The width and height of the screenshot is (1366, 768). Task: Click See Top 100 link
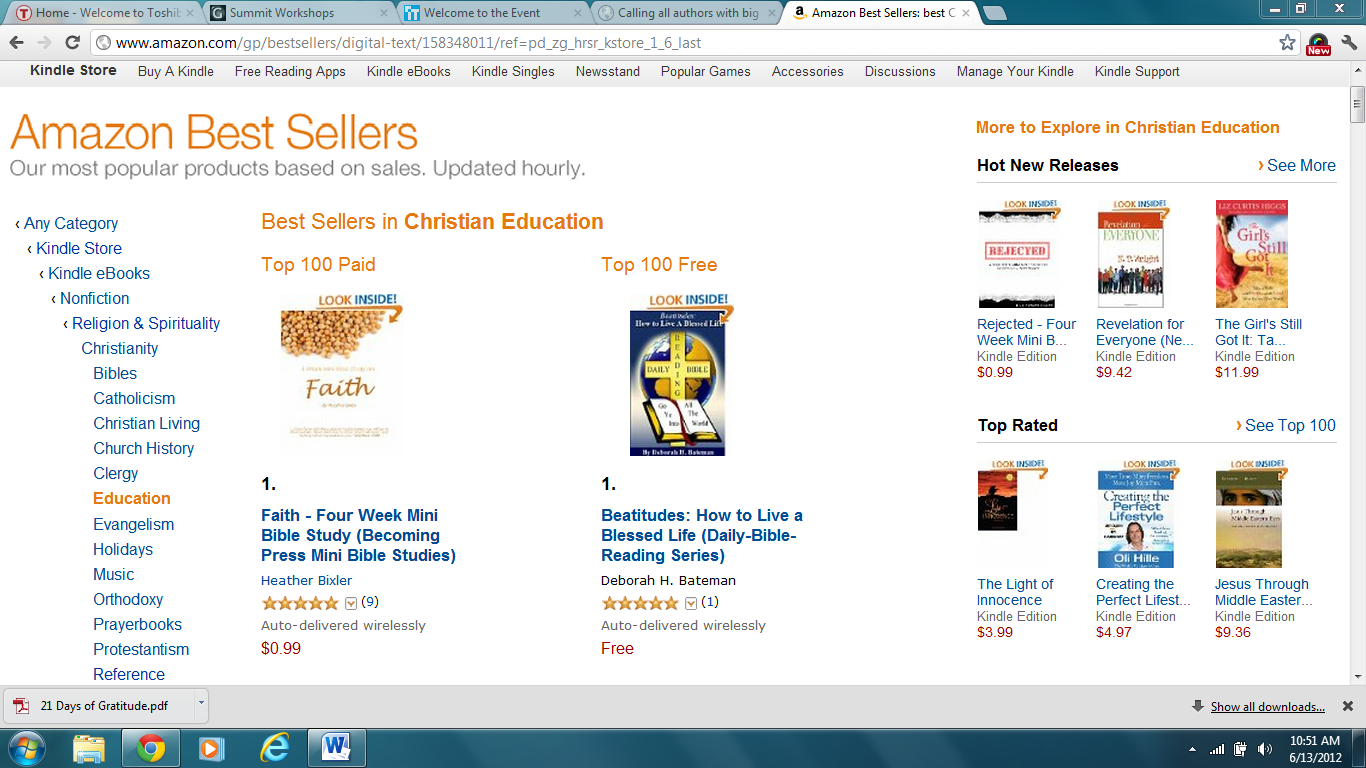pyautogui.click(x=1289, y=426)
